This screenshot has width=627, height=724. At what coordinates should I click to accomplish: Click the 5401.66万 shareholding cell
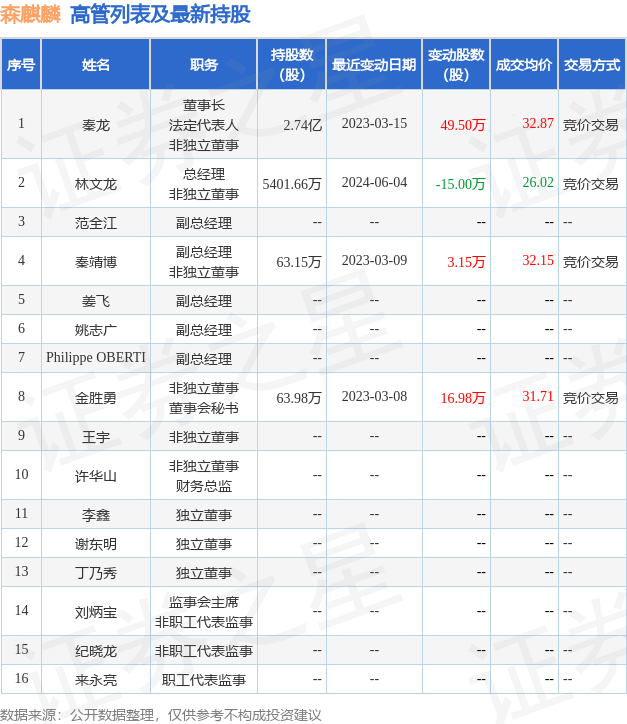point(292,184)
